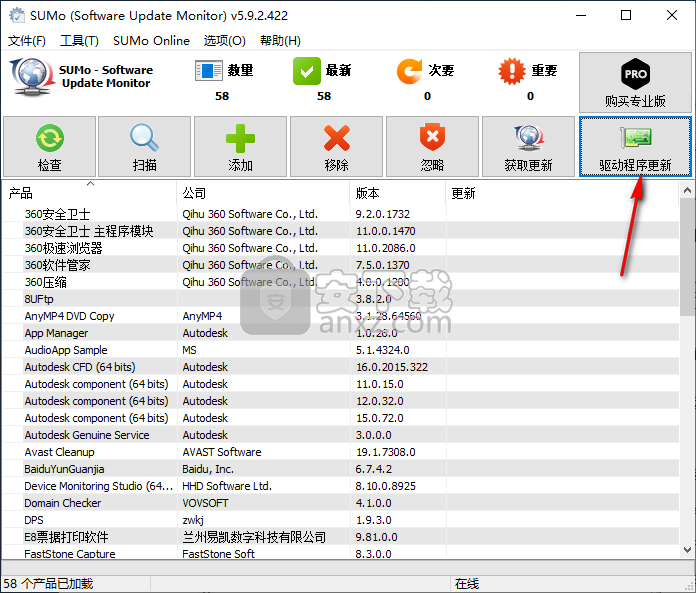696x593 pixels.
Task: Click the 忽略 (Ignore) shield button
Action: pos(432,146)
